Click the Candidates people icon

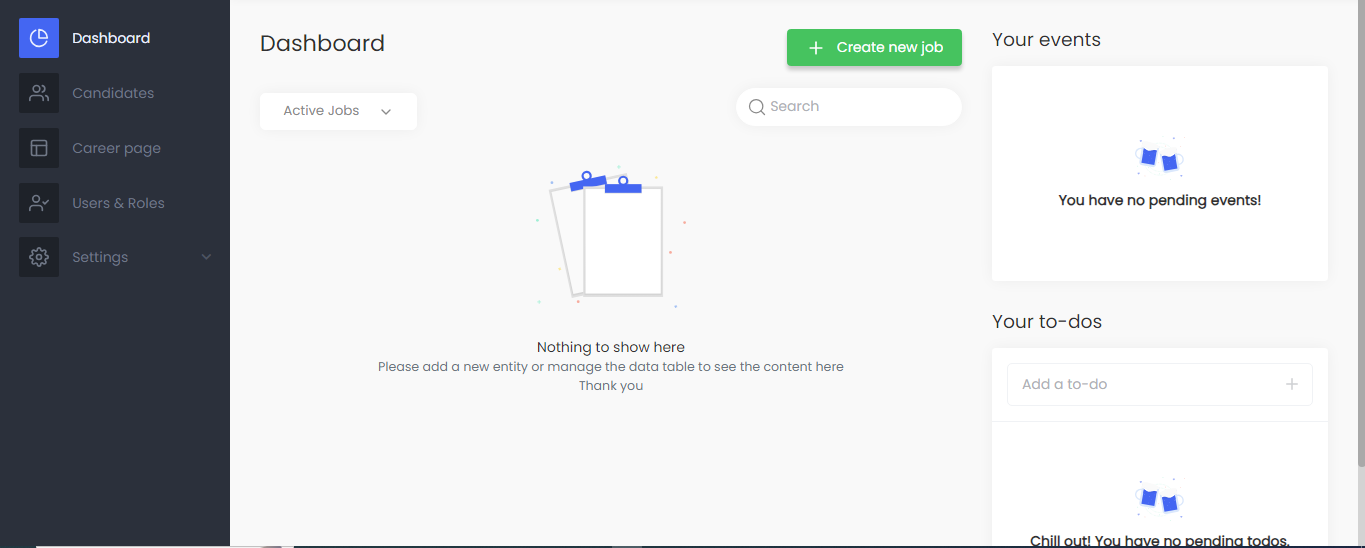click(x=39, y=93)
